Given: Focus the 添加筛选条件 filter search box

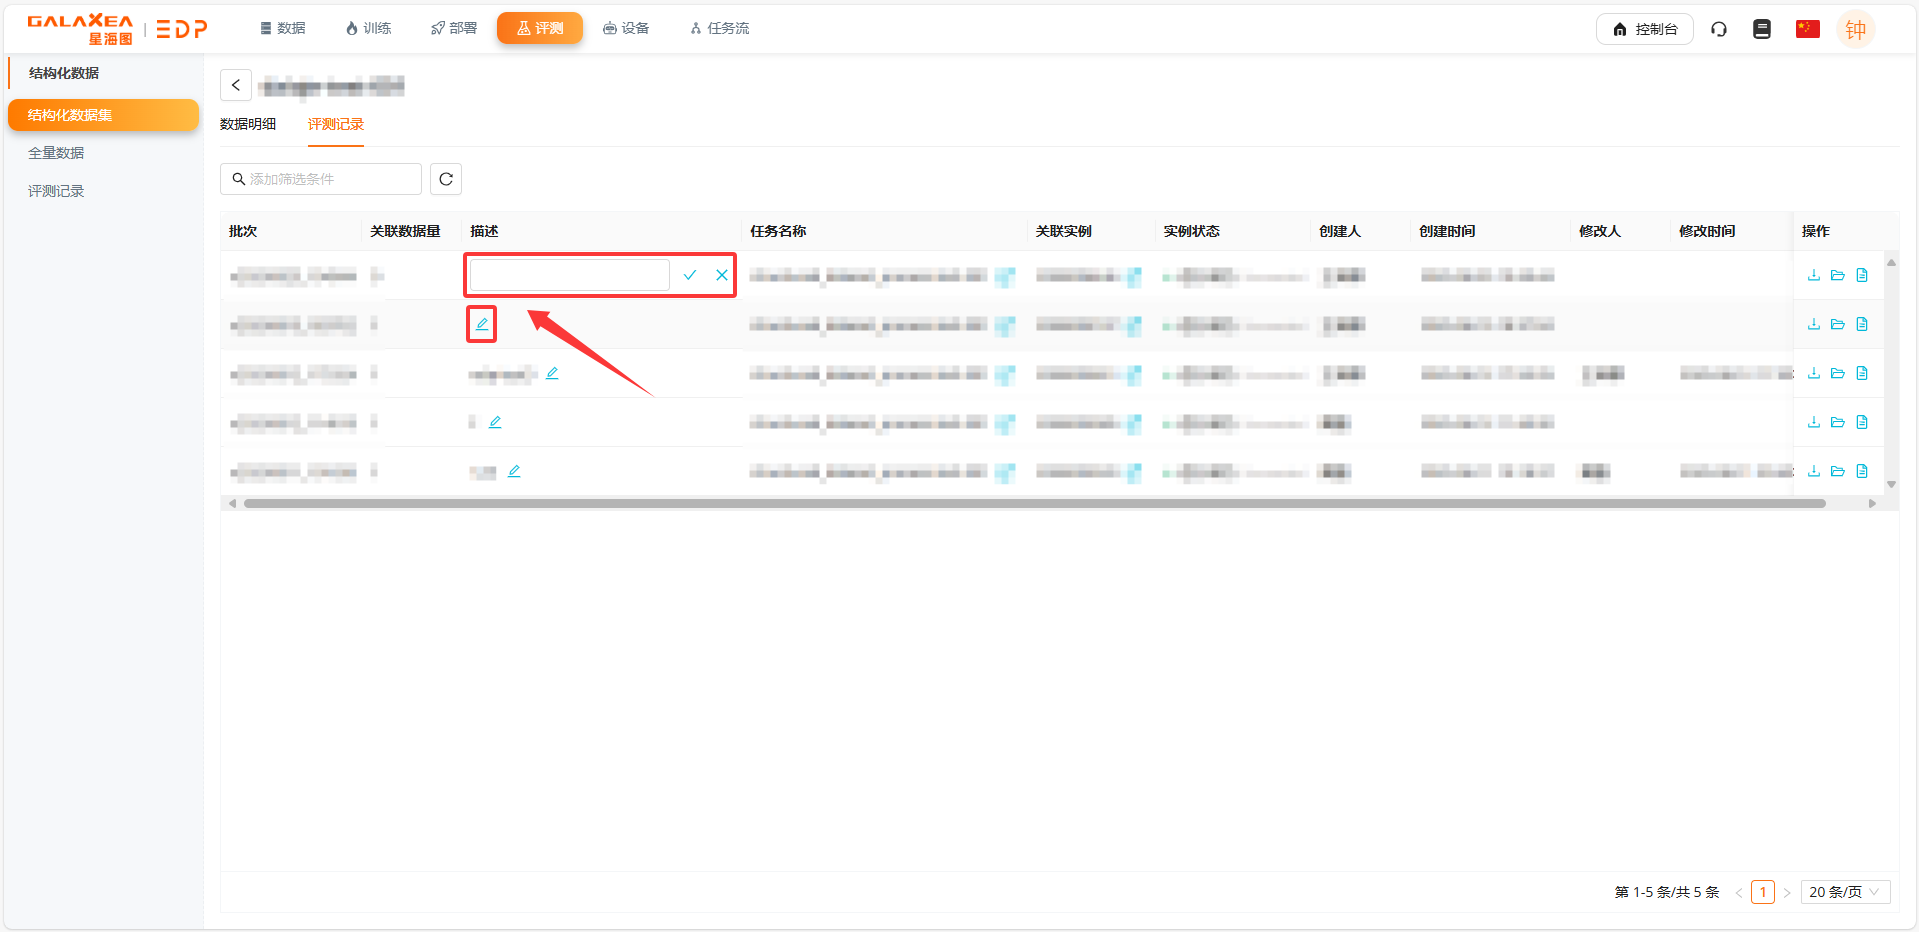Looking at the screenshot, I should [x=322, y=179].
